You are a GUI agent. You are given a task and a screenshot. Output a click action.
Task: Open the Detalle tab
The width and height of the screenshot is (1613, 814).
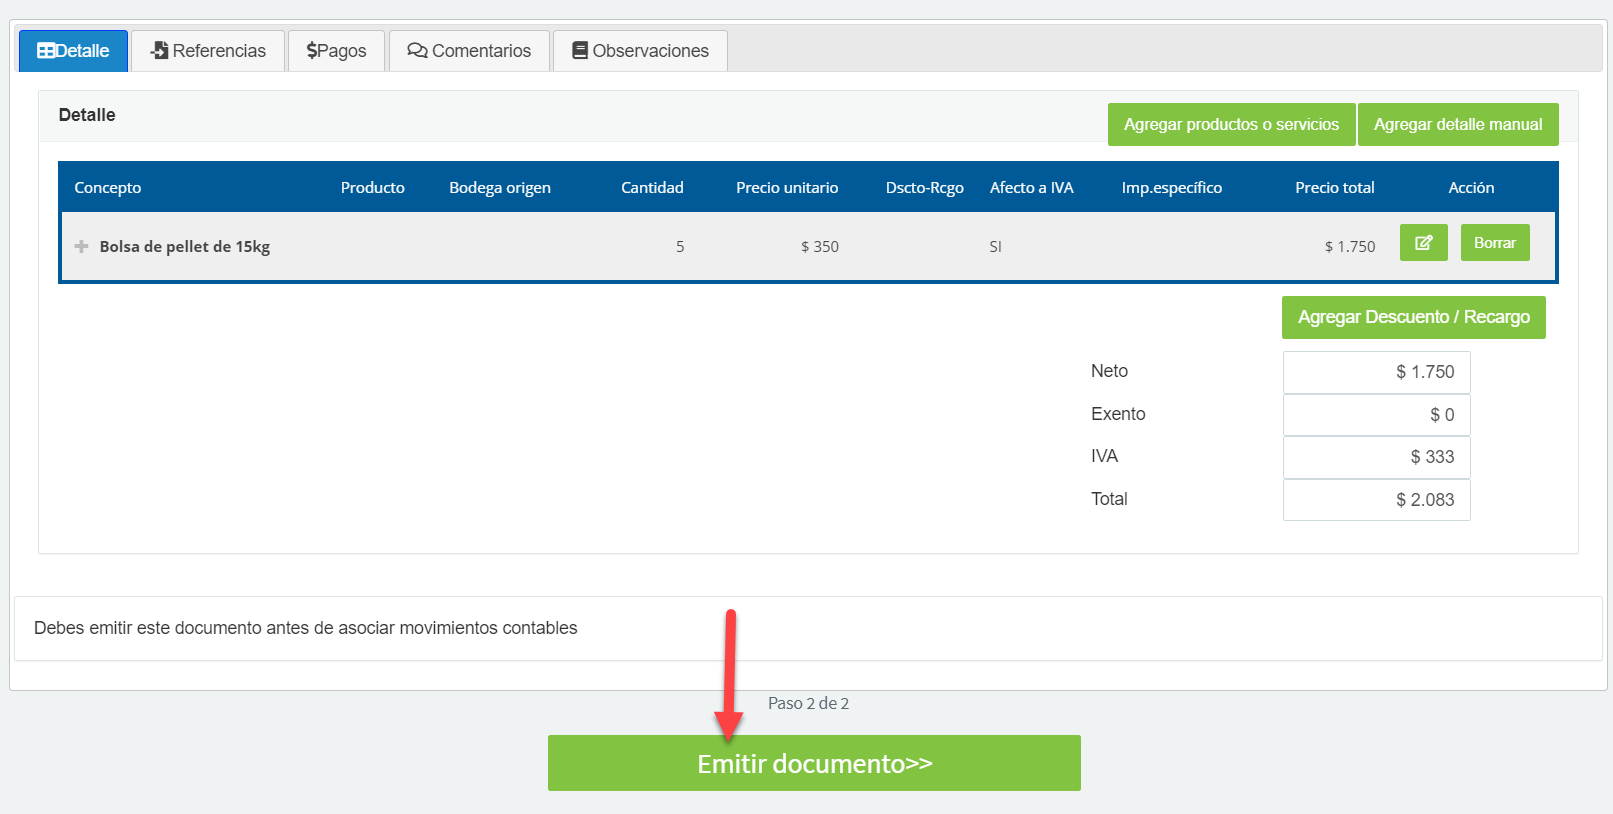pyautogui.click(x=73, y=51)
